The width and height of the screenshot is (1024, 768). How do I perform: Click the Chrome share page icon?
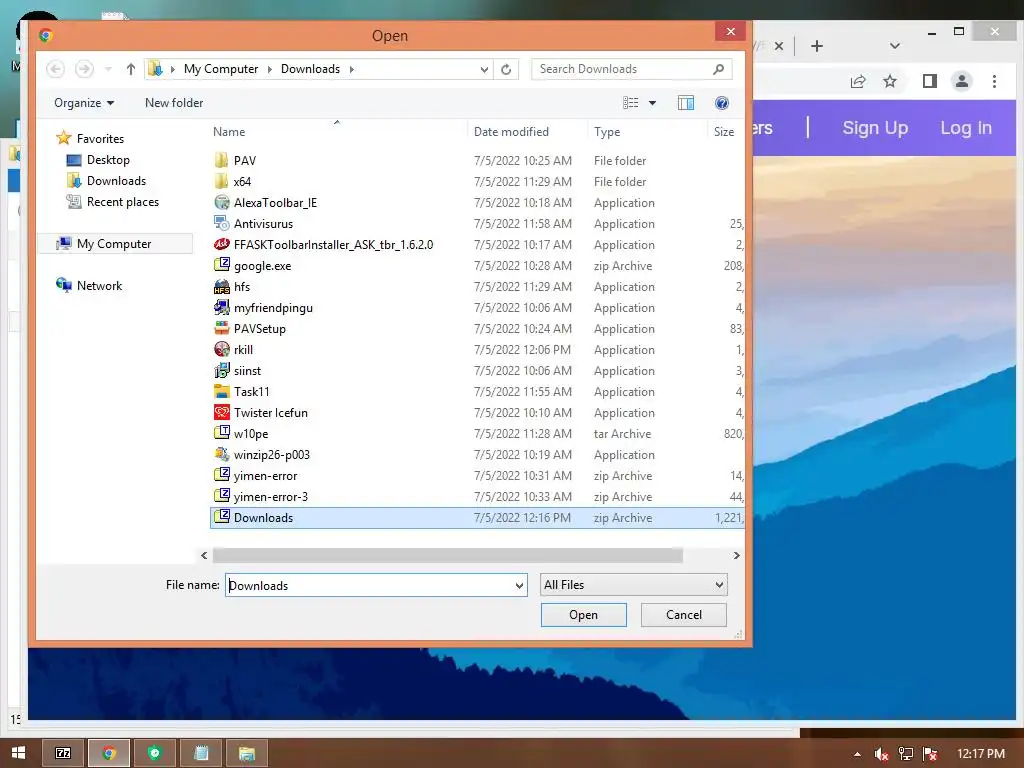click(x=857, y=81)
